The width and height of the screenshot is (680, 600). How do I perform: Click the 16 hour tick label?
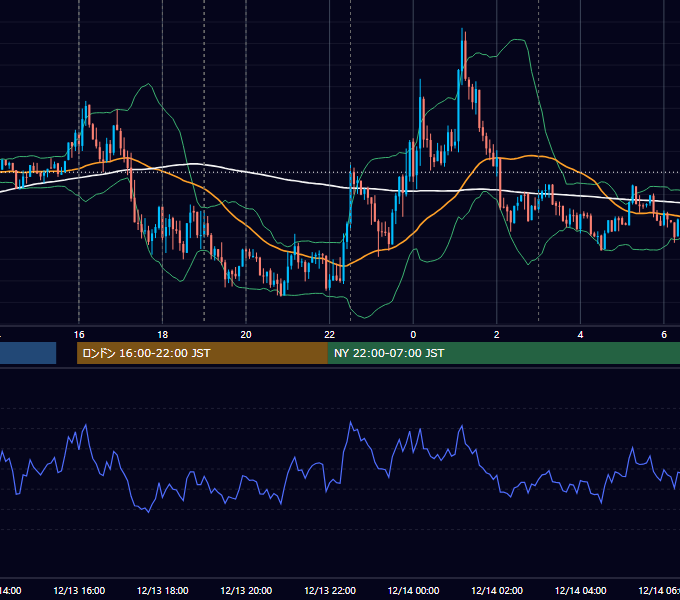79,335
